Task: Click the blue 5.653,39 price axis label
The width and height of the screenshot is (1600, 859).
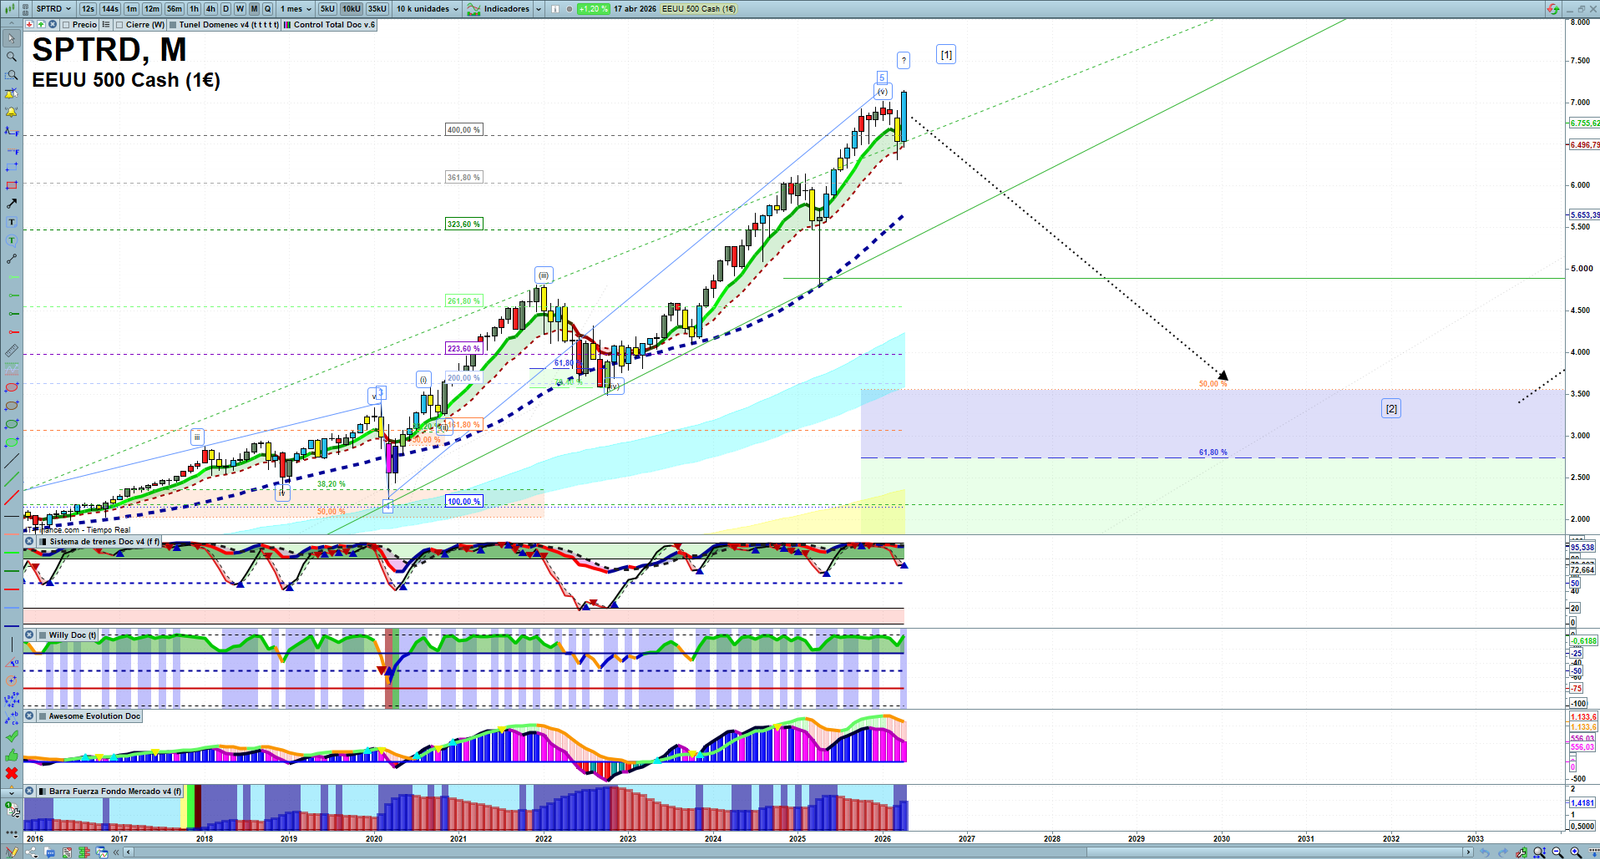Action: (x=1584, y=215)
